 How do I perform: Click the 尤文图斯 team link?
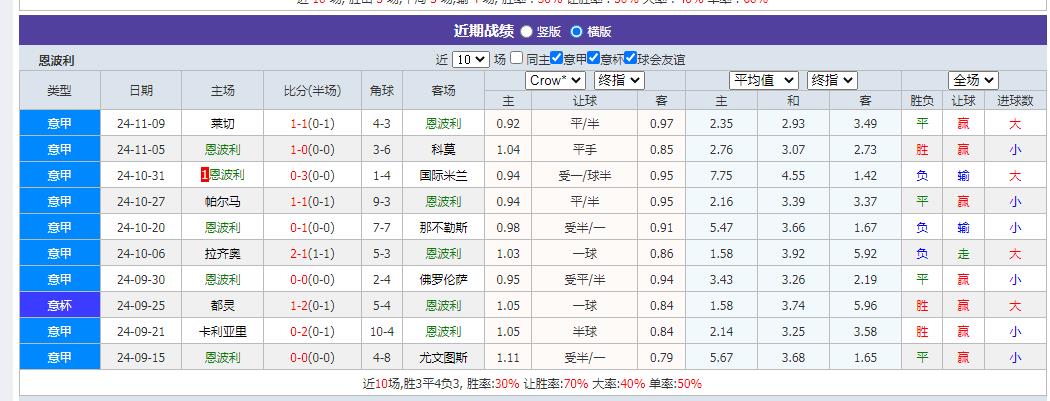point(443,357)
